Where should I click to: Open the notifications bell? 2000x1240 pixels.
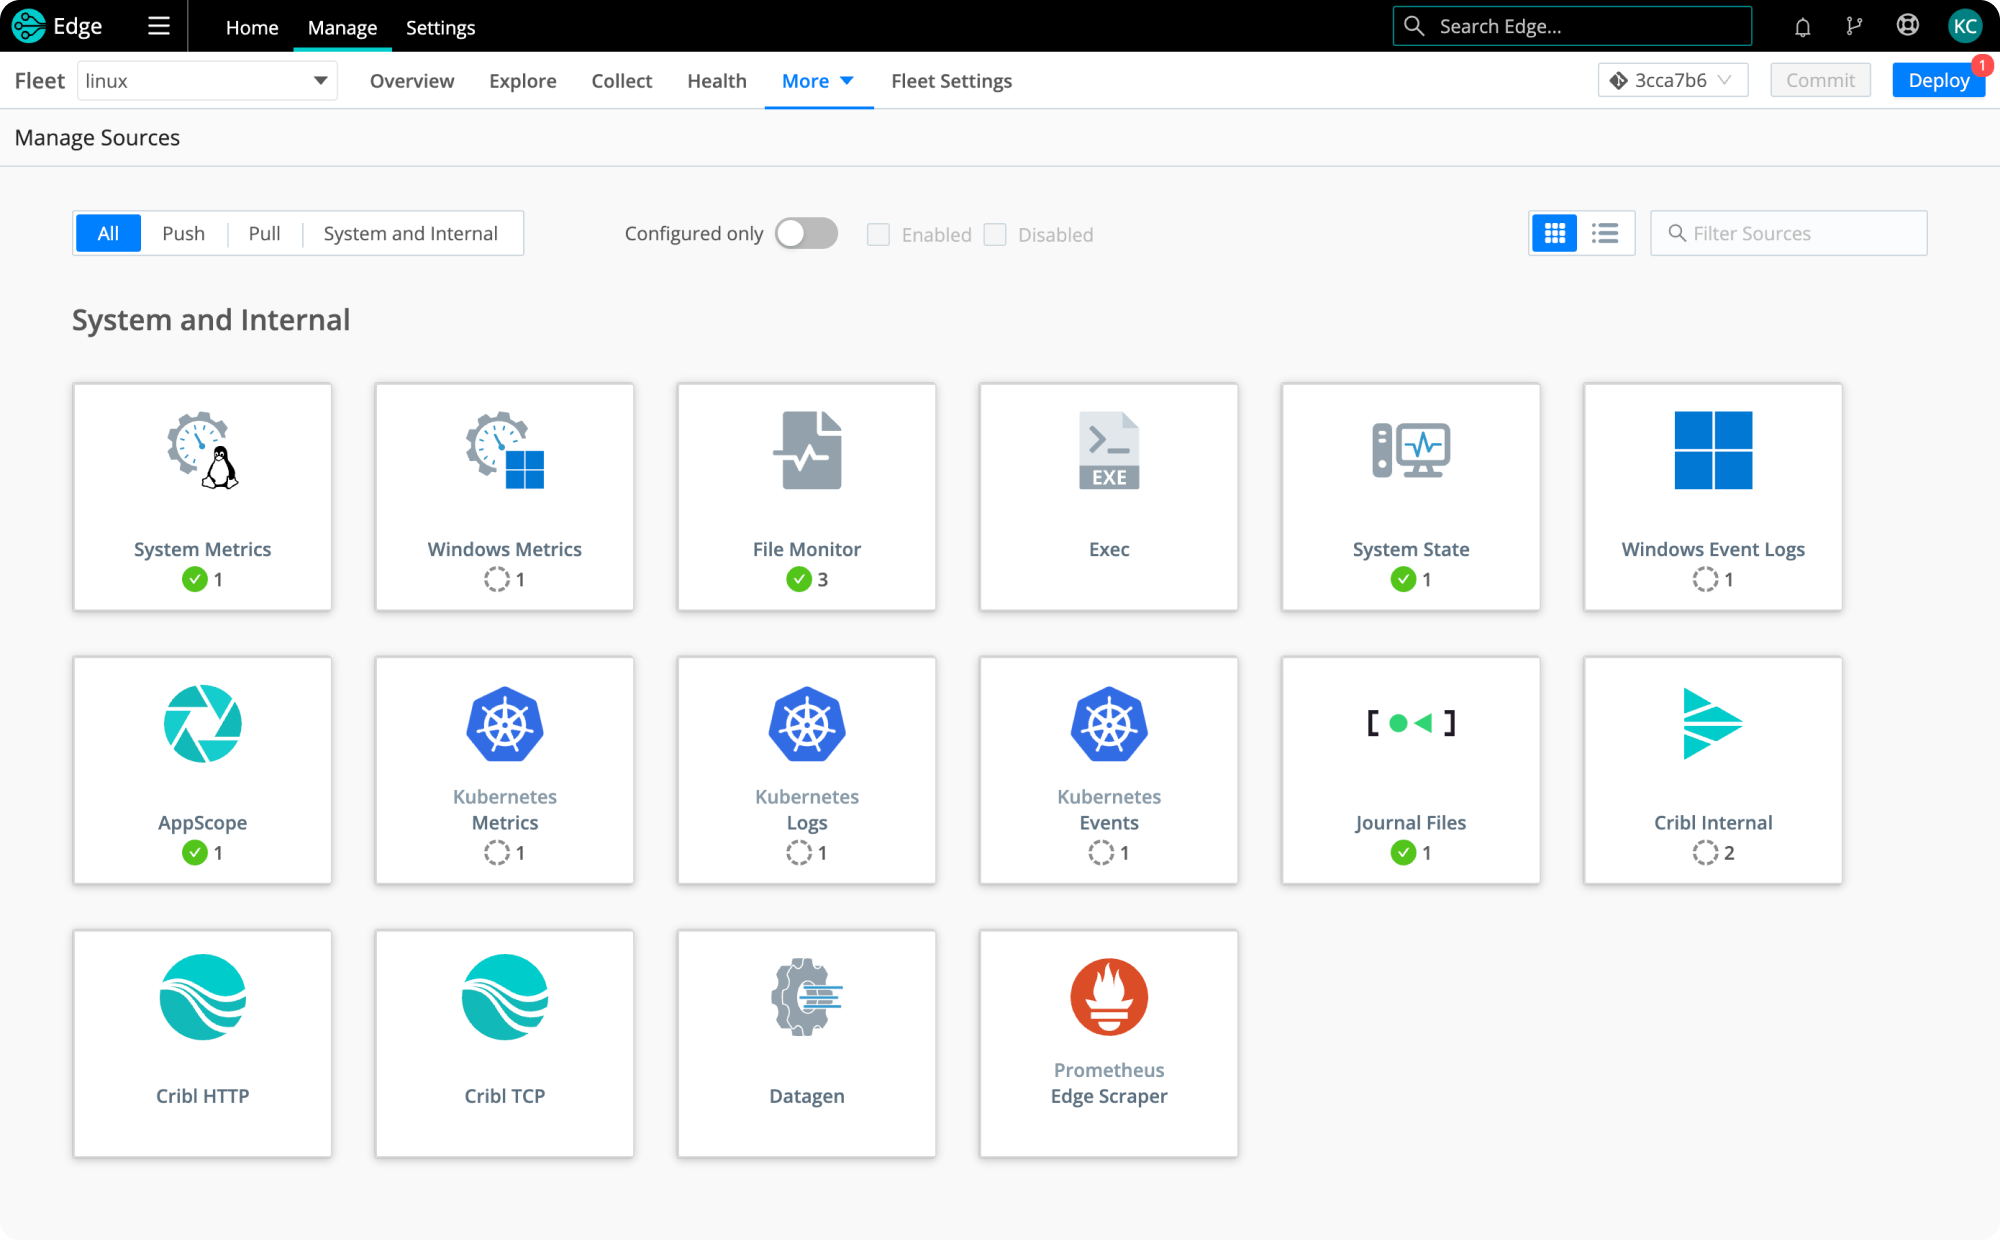1802,27
